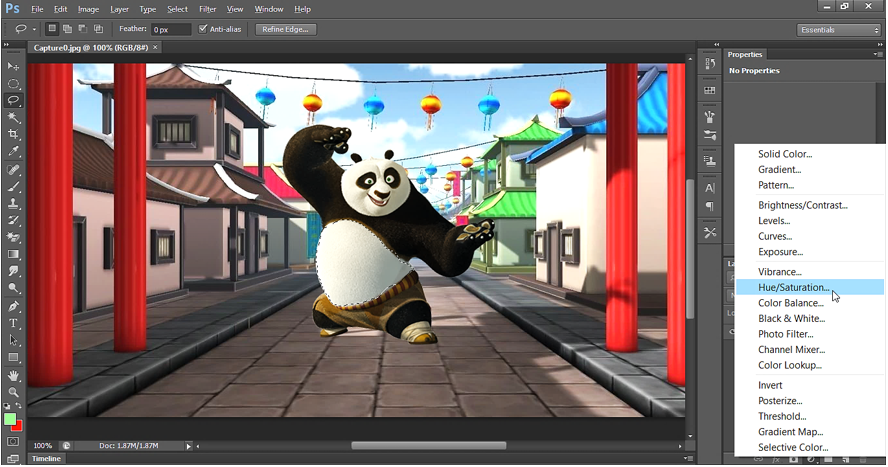Toggle Quick Mask mode

[13, 442]
